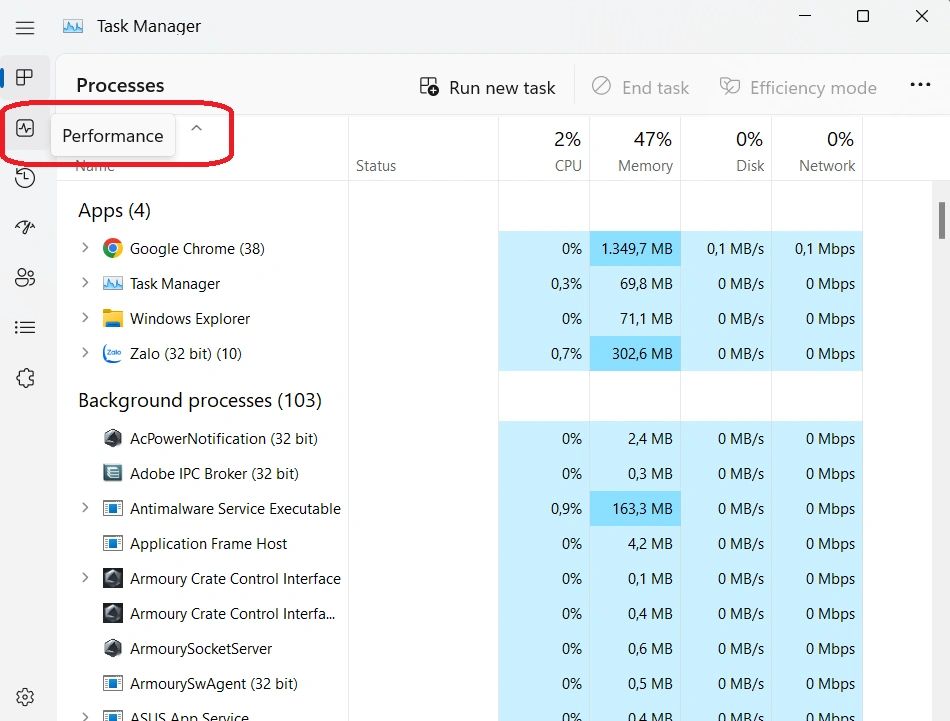The image size is (950, 721).
Task: Open Task Manager settings gear
Action: pos(25,697)
